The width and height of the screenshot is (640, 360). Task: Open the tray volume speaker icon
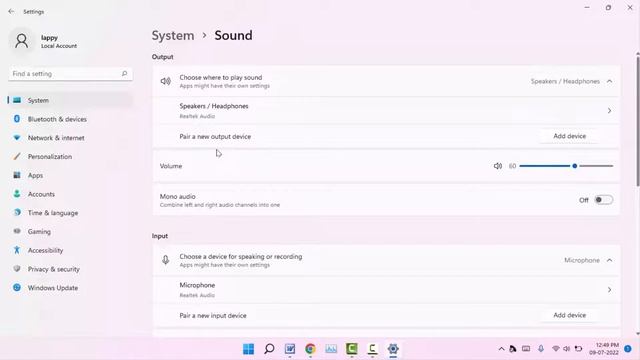pyautogui.click(x=567, y=349)
